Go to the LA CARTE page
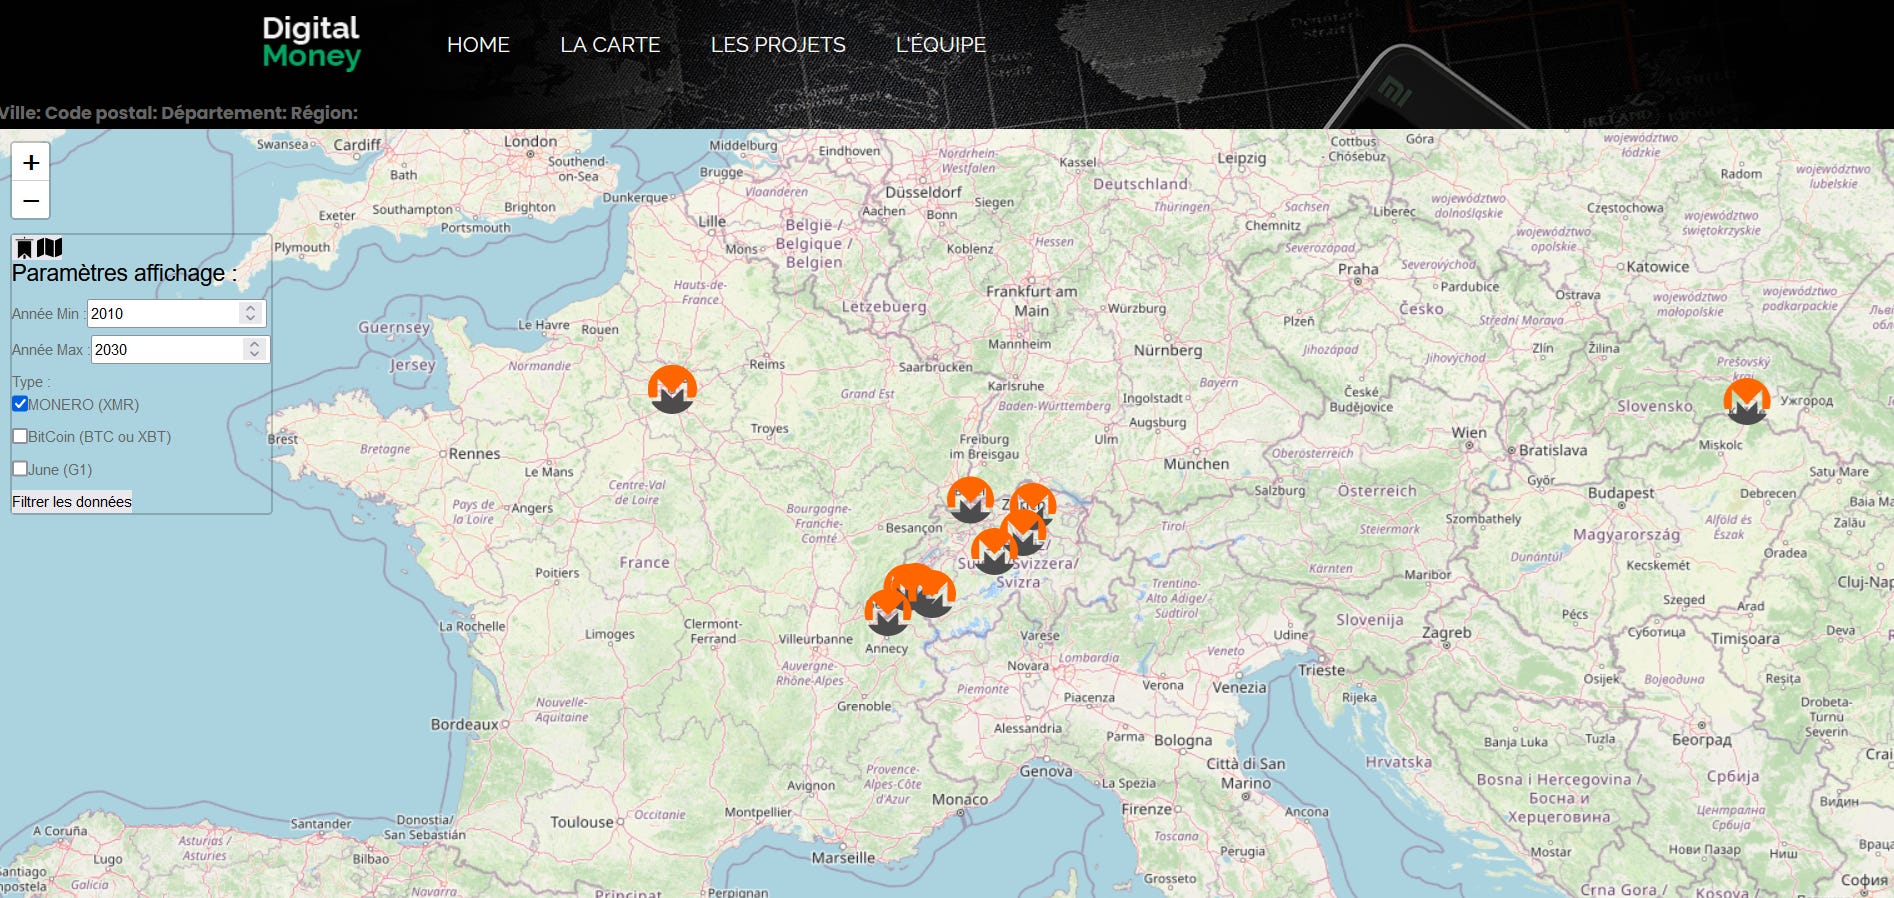 point(610,45)
